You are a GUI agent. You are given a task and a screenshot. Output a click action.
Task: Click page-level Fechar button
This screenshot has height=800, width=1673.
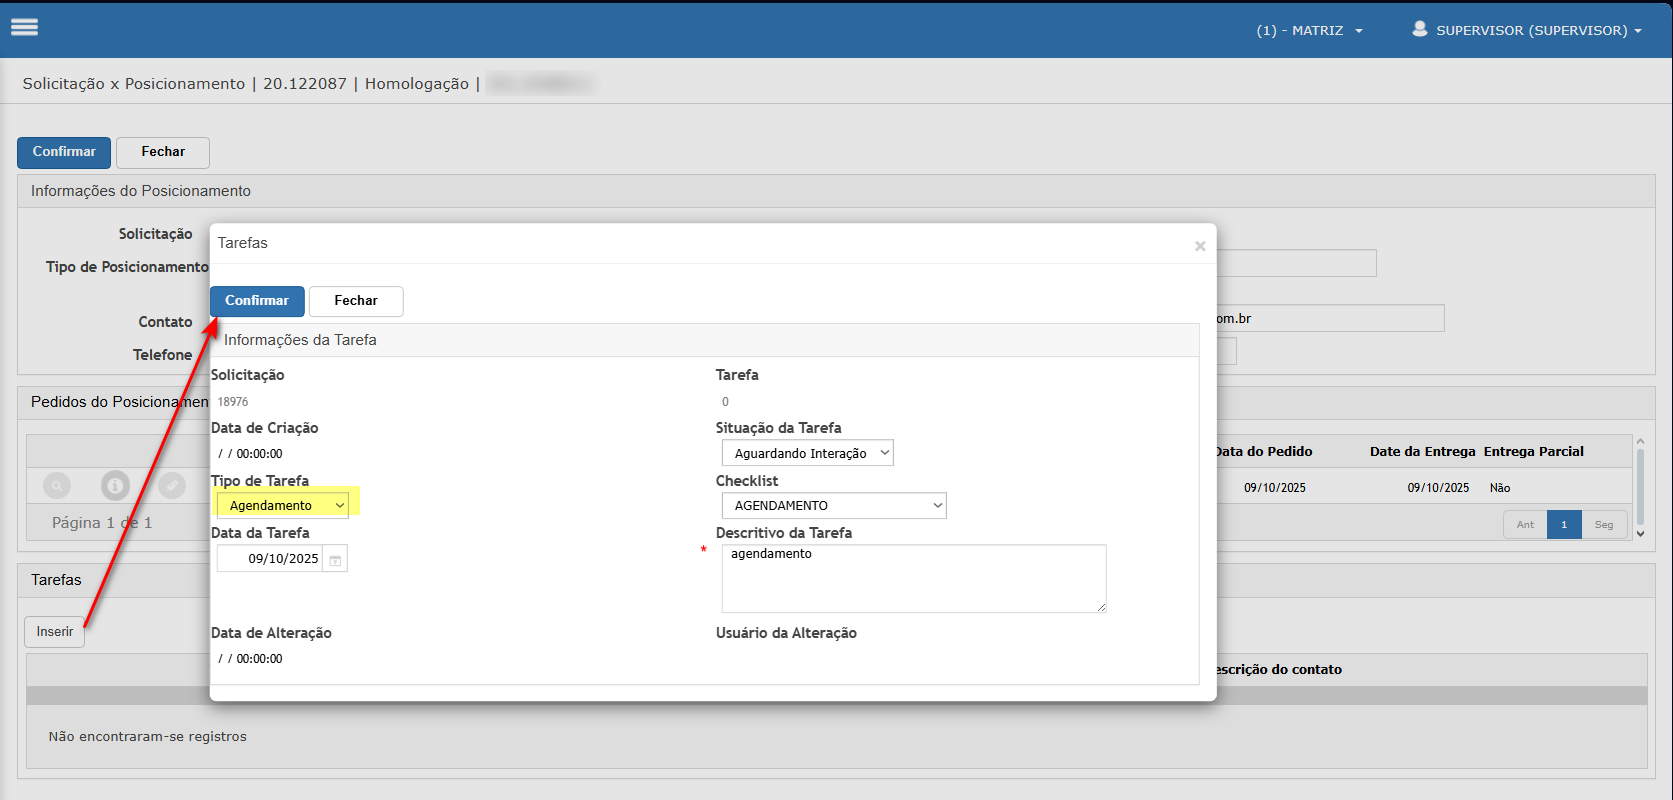[163, 152]
